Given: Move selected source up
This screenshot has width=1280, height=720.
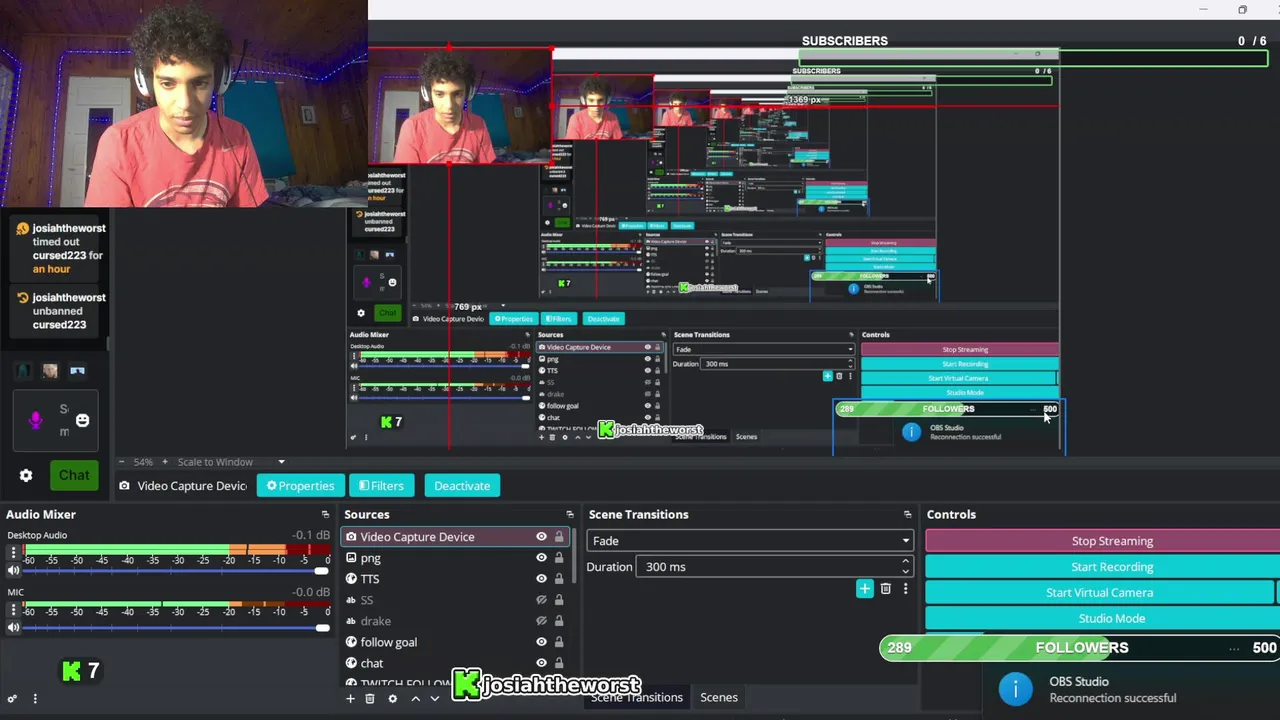Looking at the screenshot, I should (416, 699).
